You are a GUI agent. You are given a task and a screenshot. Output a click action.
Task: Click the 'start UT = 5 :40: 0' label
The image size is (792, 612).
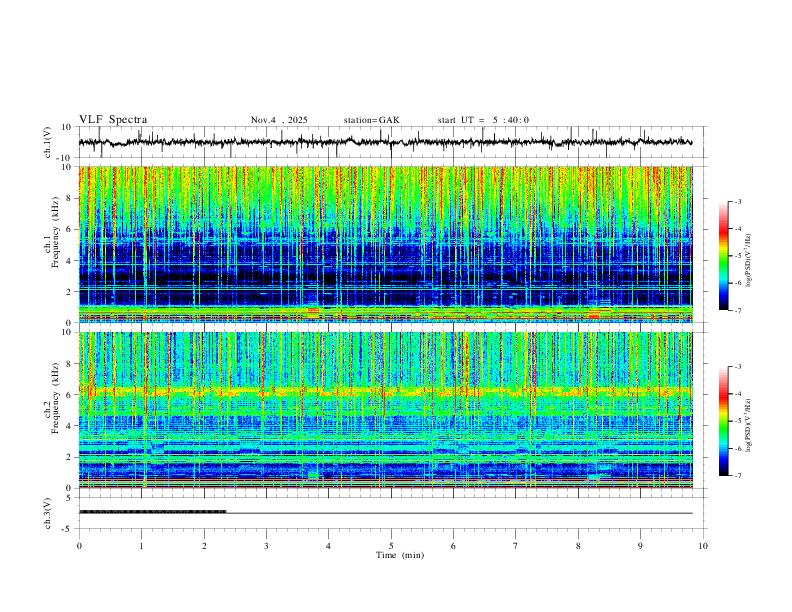tap(483, 120)
